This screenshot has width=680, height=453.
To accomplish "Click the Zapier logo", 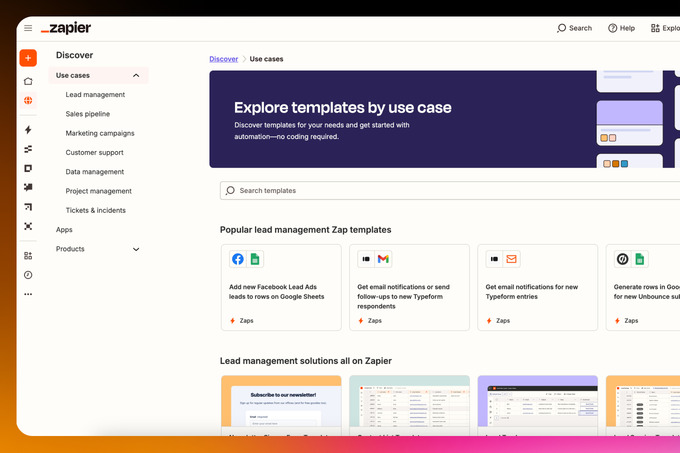I will (67, 28).
